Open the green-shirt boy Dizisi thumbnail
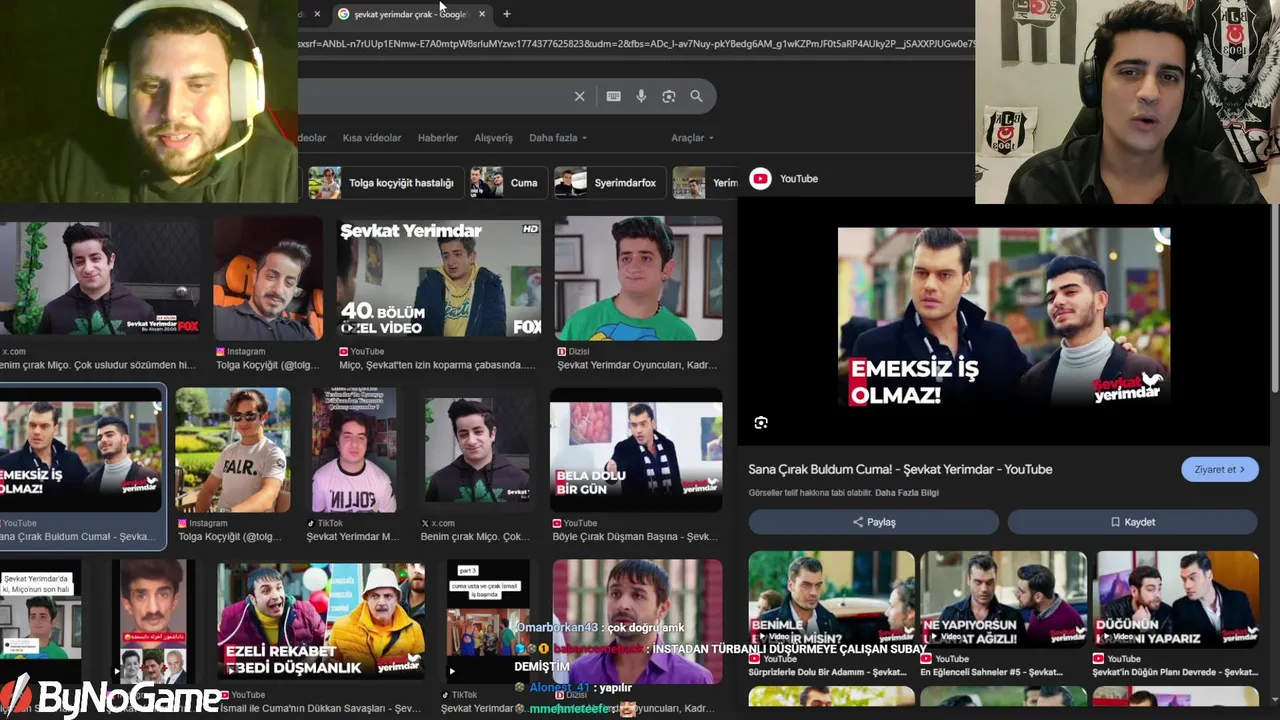Image resolution: width=1280 pixels, height=720 pixels. coord(638,278)
